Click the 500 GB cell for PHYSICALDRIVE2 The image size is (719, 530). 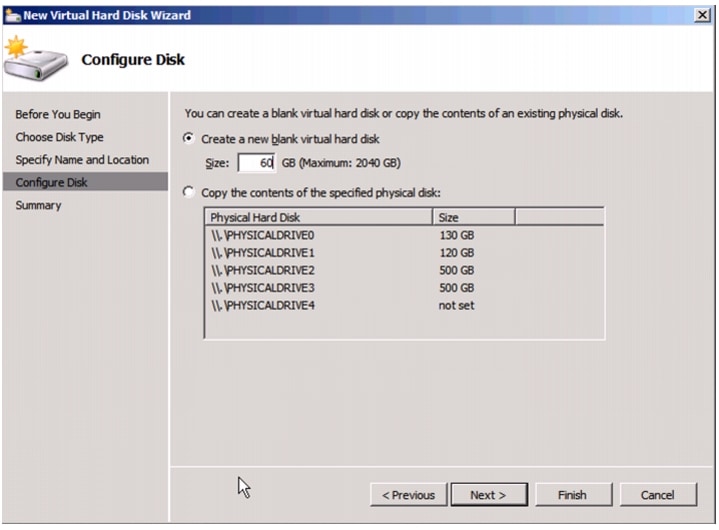[x=457, y=270]
